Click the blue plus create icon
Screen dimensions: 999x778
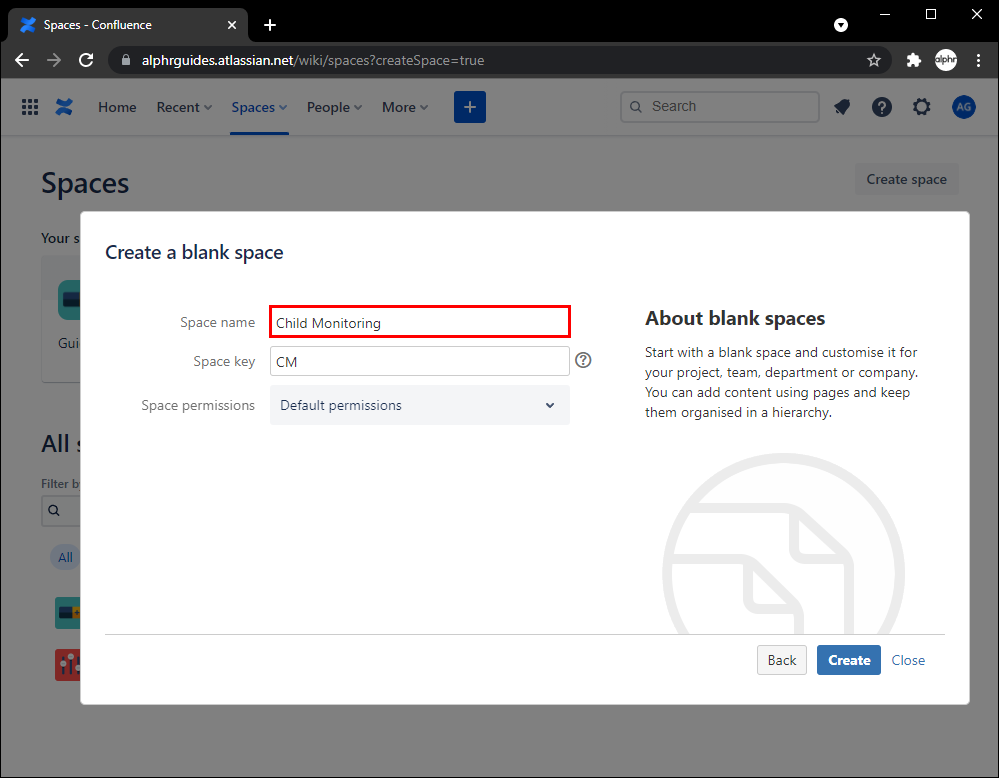[x=469, y=107]
